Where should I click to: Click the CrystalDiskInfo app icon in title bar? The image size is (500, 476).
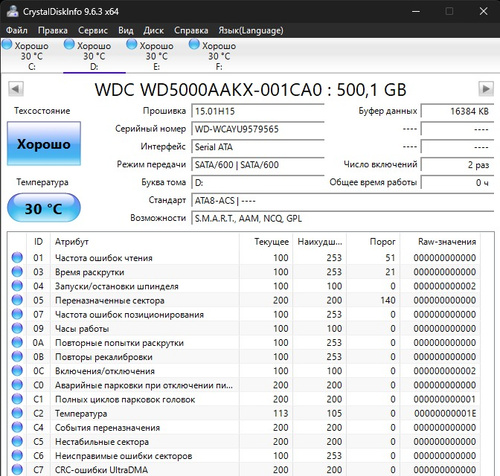tap(12, 11)
